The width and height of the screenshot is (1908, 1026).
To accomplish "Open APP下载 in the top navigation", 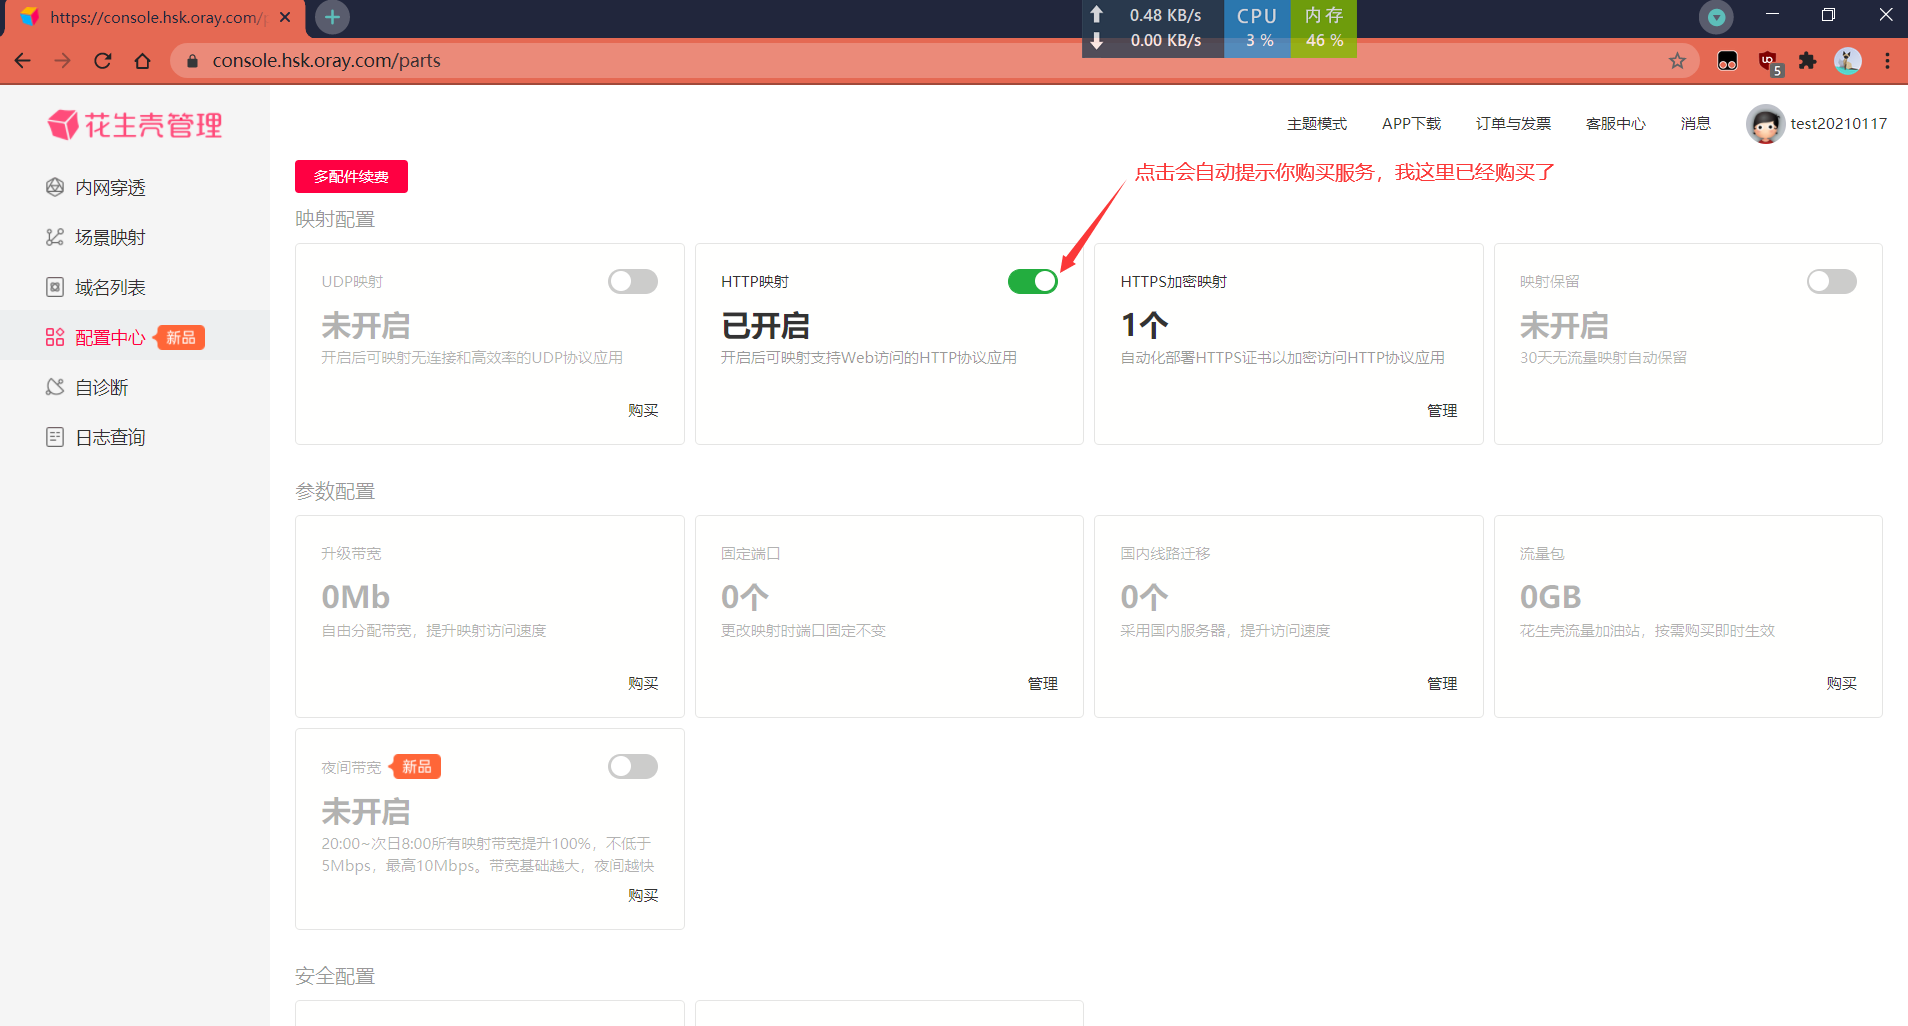I will pyautogui.click(x=1411, y=124).
